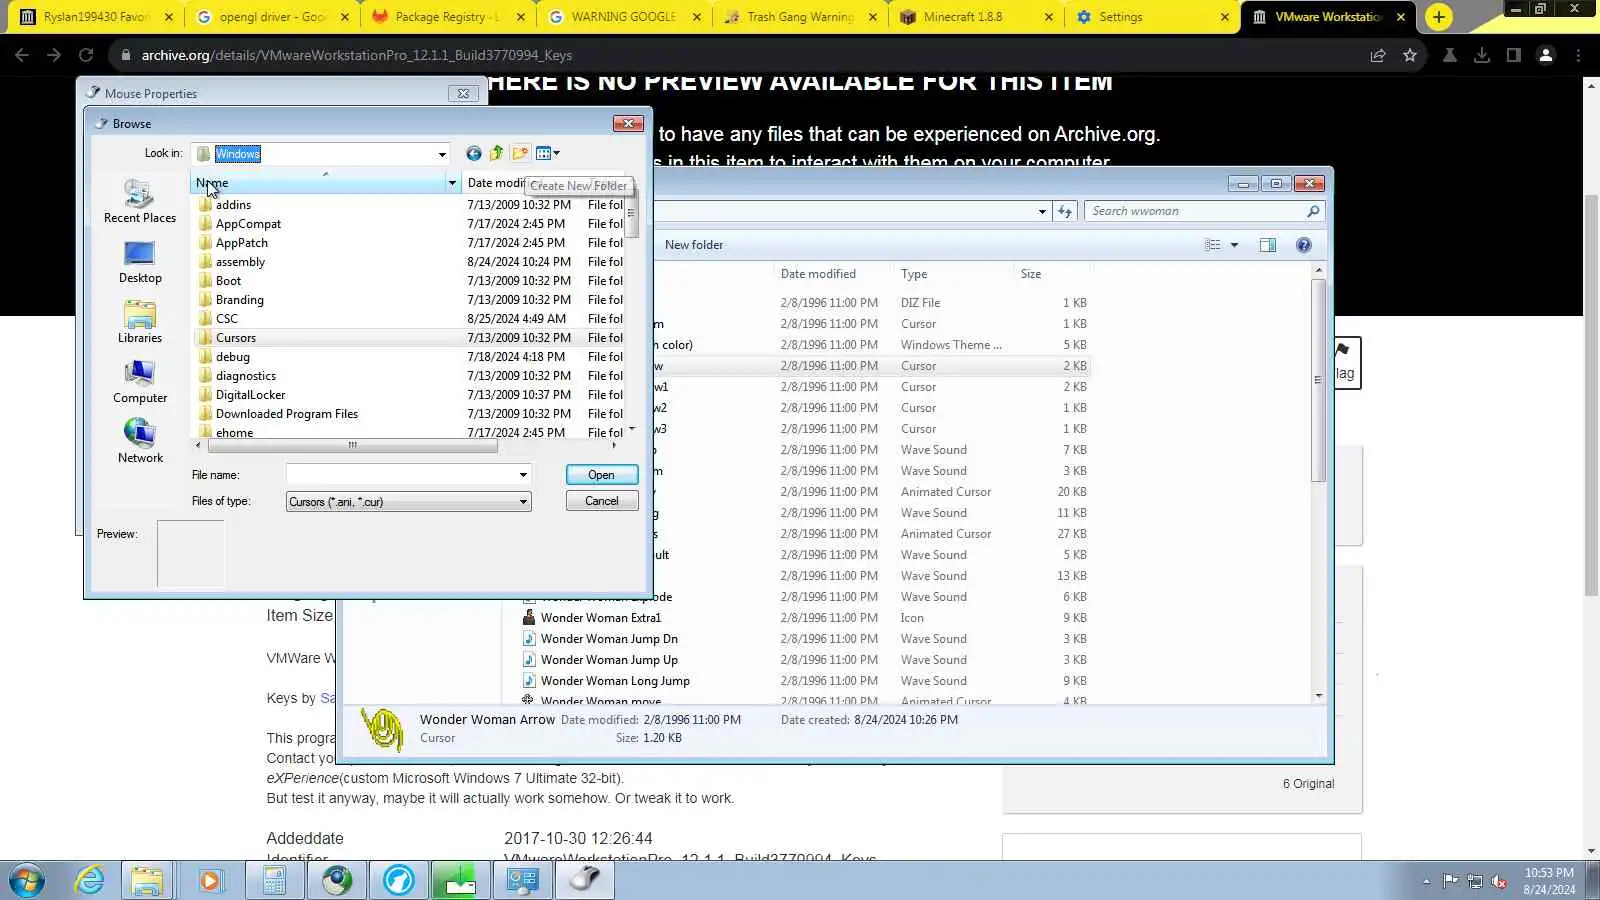Viewport: 1600px width, 900px height.
Task: Click the volume icon in system tray
Action: 1499,881
